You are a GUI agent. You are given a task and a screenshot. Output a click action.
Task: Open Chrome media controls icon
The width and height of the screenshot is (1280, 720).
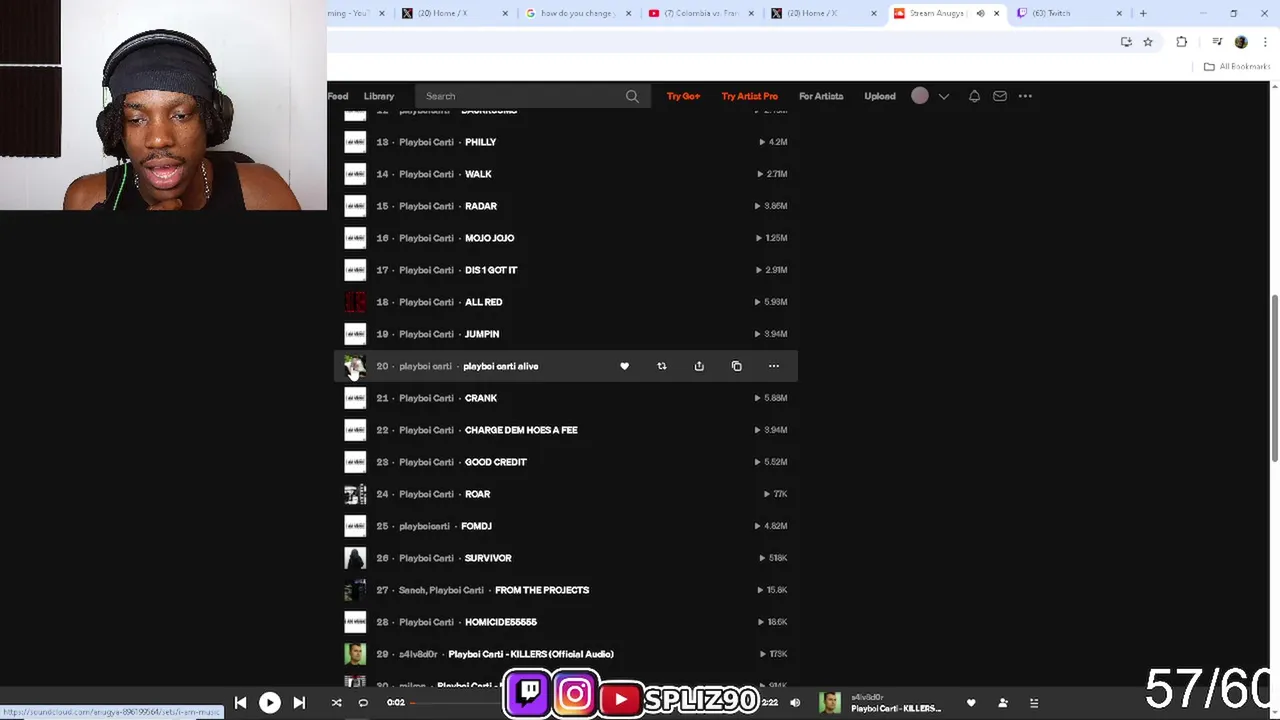point(1217,42)
